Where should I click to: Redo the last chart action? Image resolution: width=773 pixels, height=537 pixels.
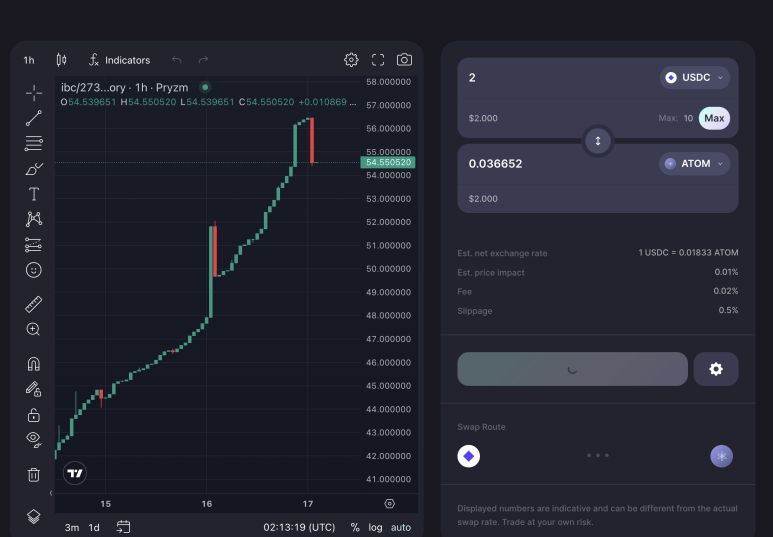click(x=203, y=60)
